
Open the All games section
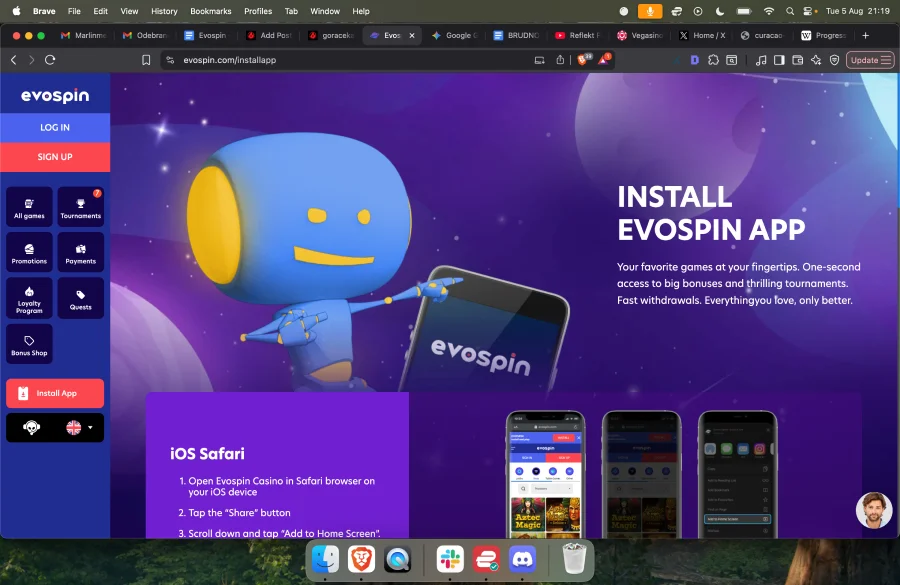29,207
